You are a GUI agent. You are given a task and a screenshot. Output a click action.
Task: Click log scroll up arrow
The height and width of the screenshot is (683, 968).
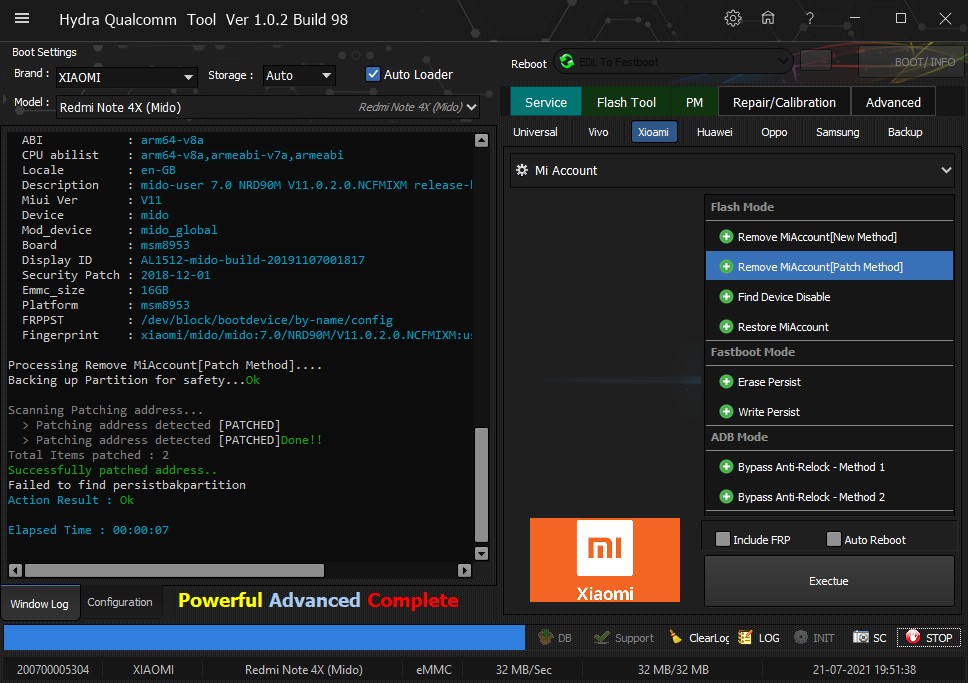[482, 140]
